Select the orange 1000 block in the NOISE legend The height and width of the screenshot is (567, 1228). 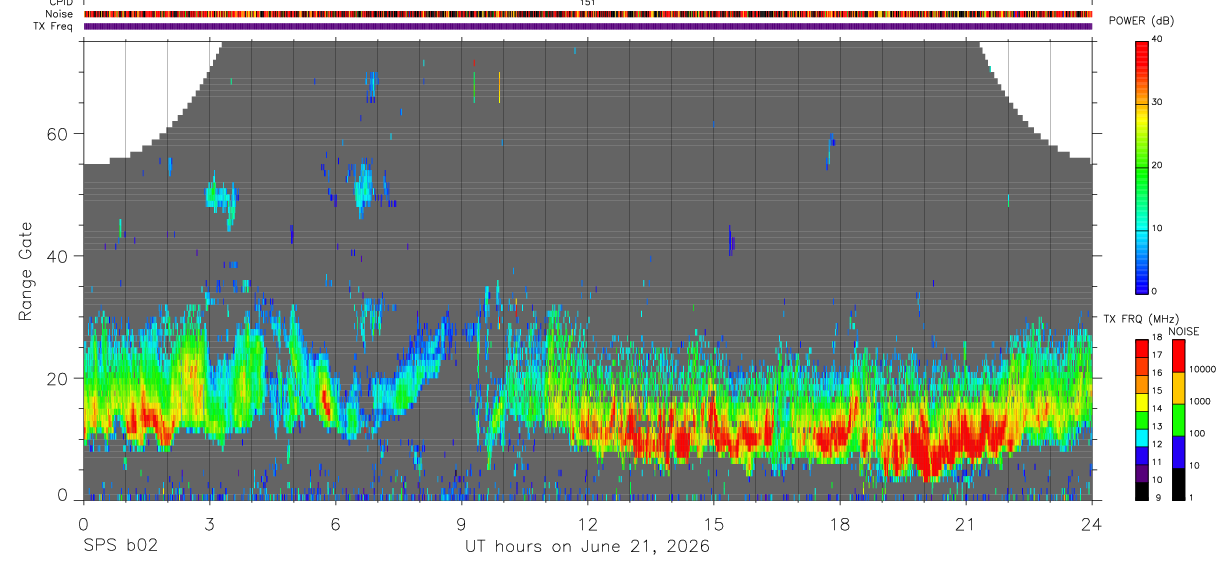click(x=1178, y=386)
